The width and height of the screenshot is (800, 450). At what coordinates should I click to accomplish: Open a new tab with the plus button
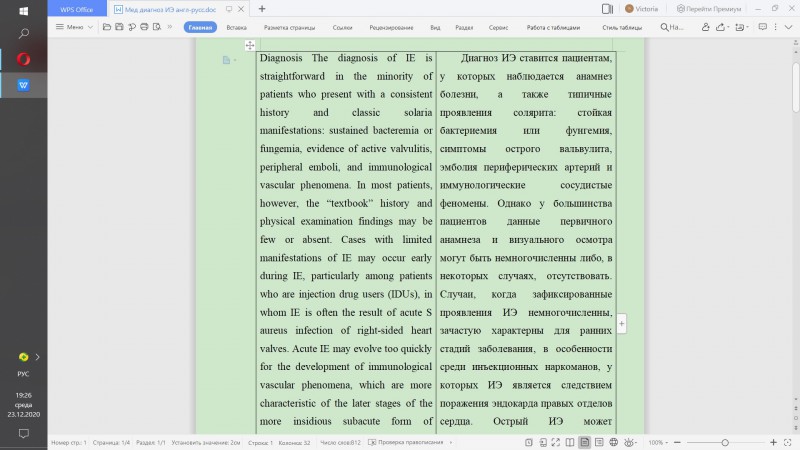262,9
